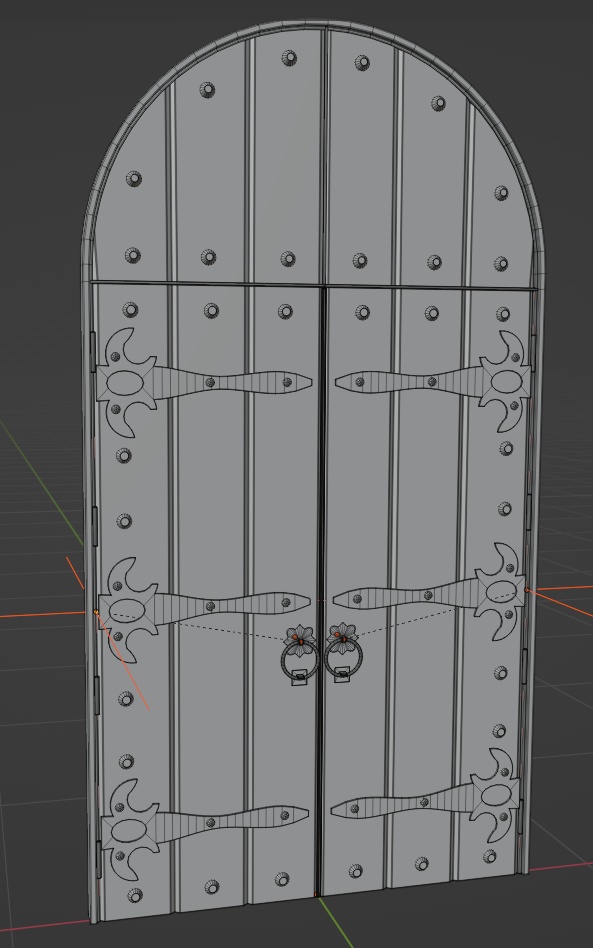Select the left door ring knocker

tap(299, 660)
